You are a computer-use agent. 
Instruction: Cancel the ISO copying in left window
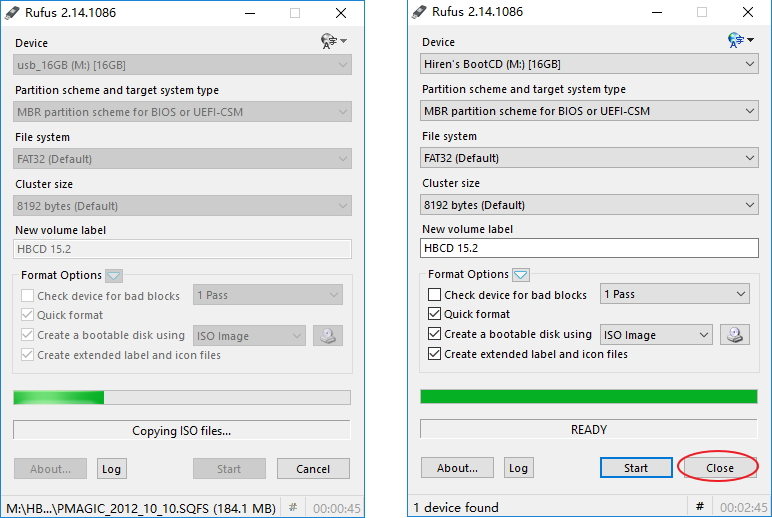313,469
